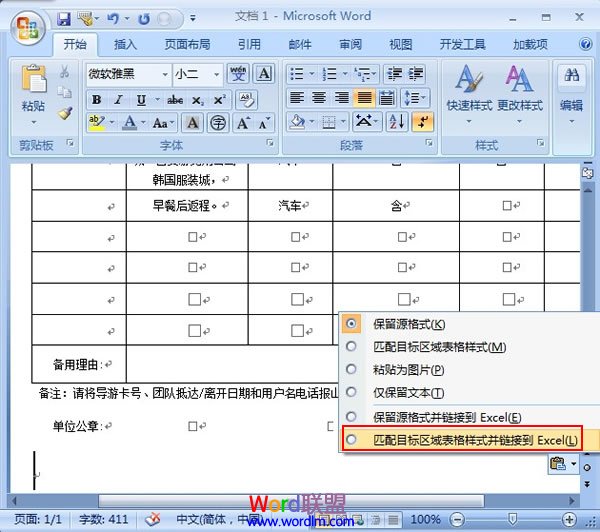Click the 100% zoom level
The width and height of the screenshot is (600, 532).
coord(426,519)
